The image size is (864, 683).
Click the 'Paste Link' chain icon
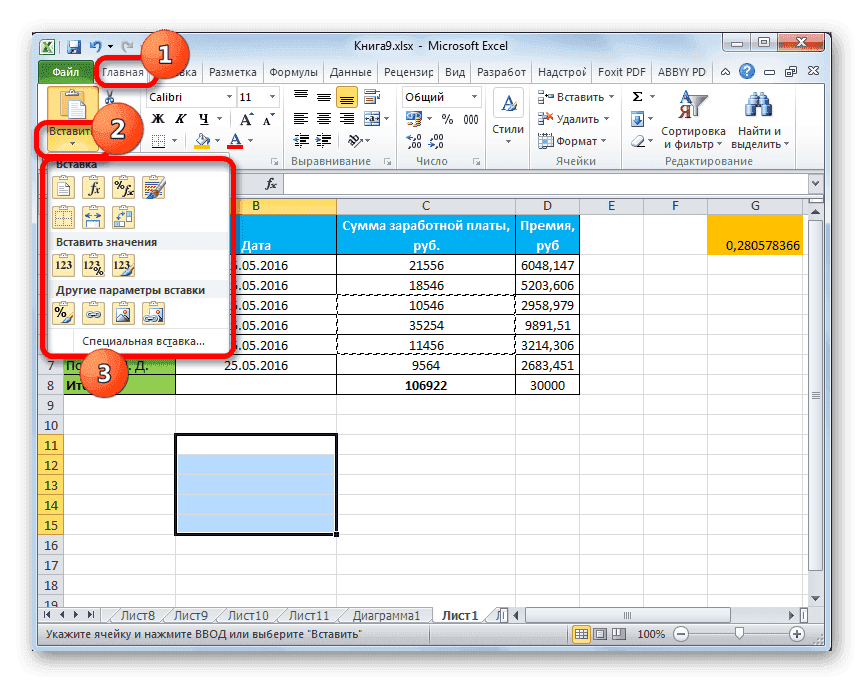coord(94,312)
